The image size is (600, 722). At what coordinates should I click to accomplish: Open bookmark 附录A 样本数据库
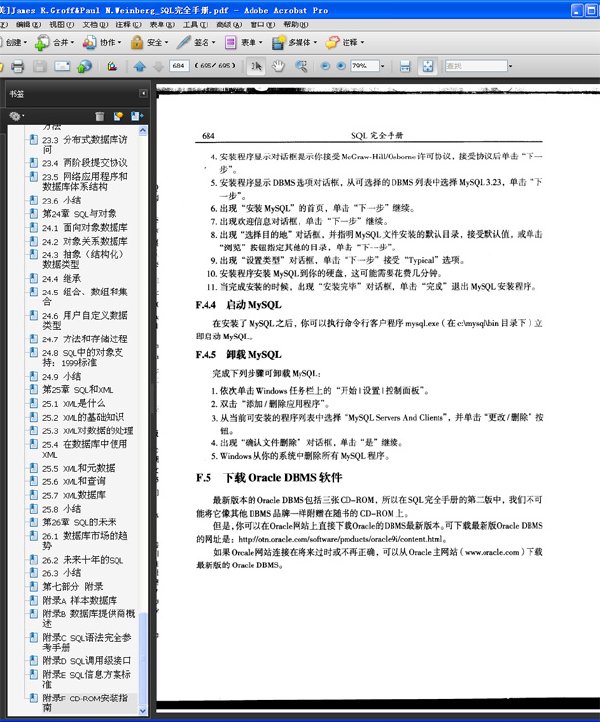pos(80,600)
